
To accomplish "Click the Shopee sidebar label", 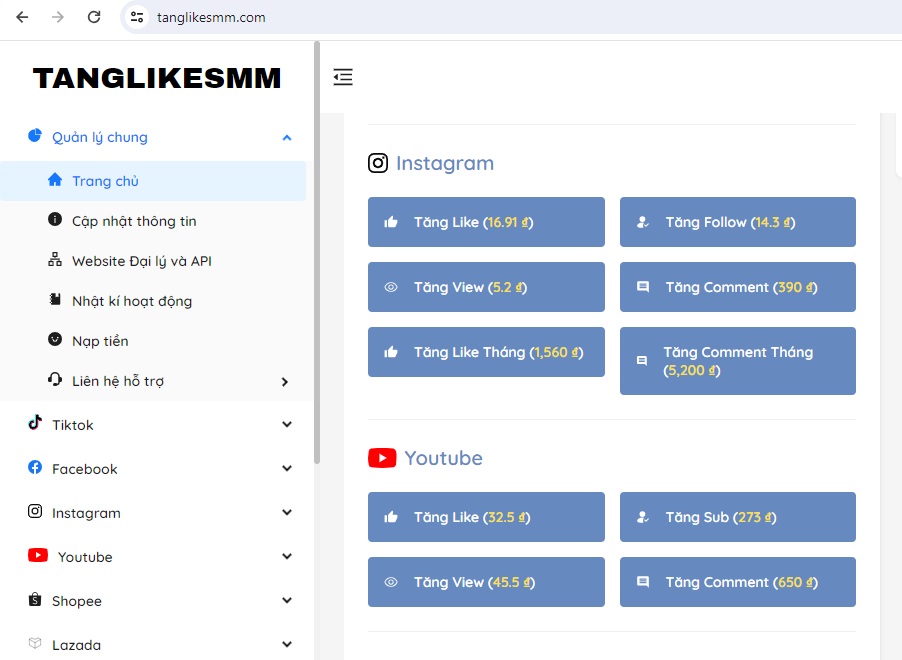I will click(77, 601).
